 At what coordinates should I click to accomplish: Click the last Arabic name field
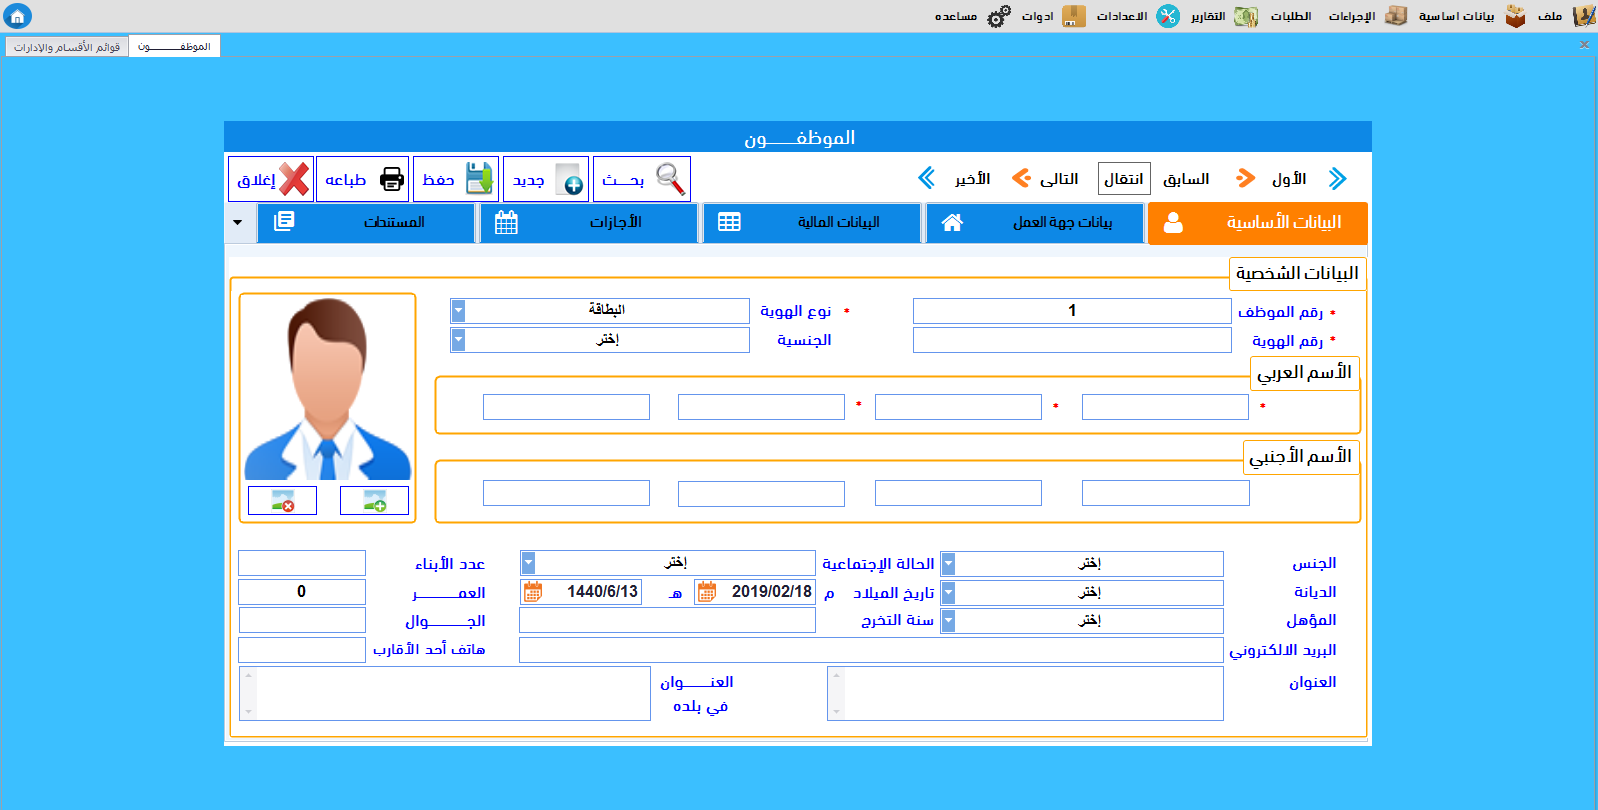(566, 407)
